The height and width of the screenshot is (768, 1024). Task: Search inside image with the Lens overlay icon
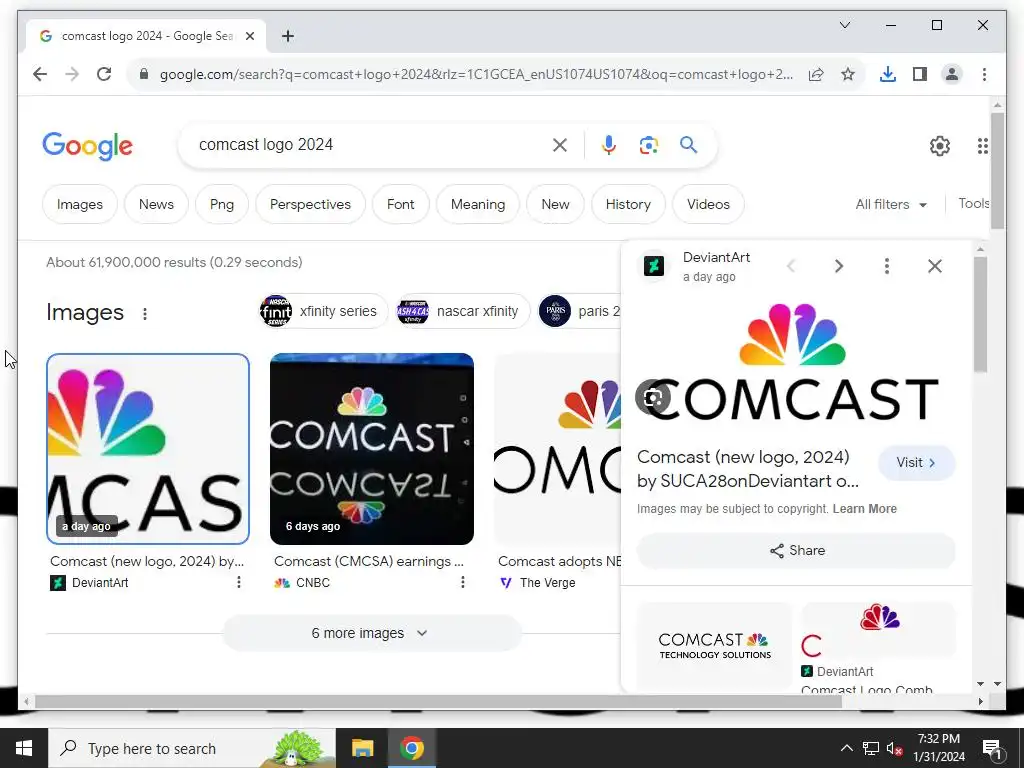point(652,397)
